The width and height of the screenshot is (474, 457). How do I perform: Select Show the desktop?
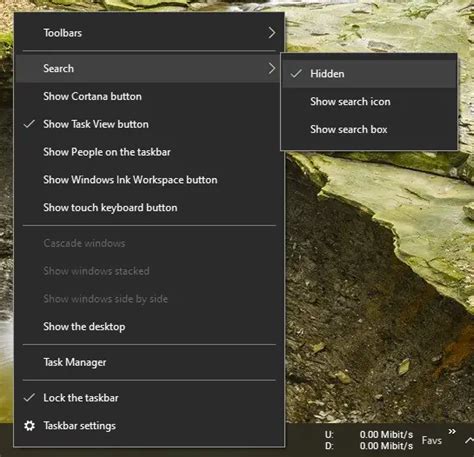coord(149,326)
